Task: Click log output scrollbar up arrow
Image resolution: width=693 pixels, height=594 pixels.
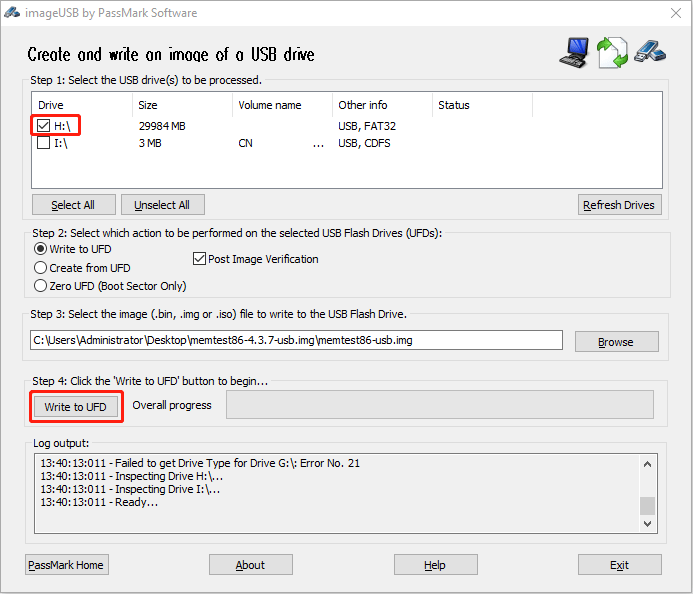Action: click(647, 464)
